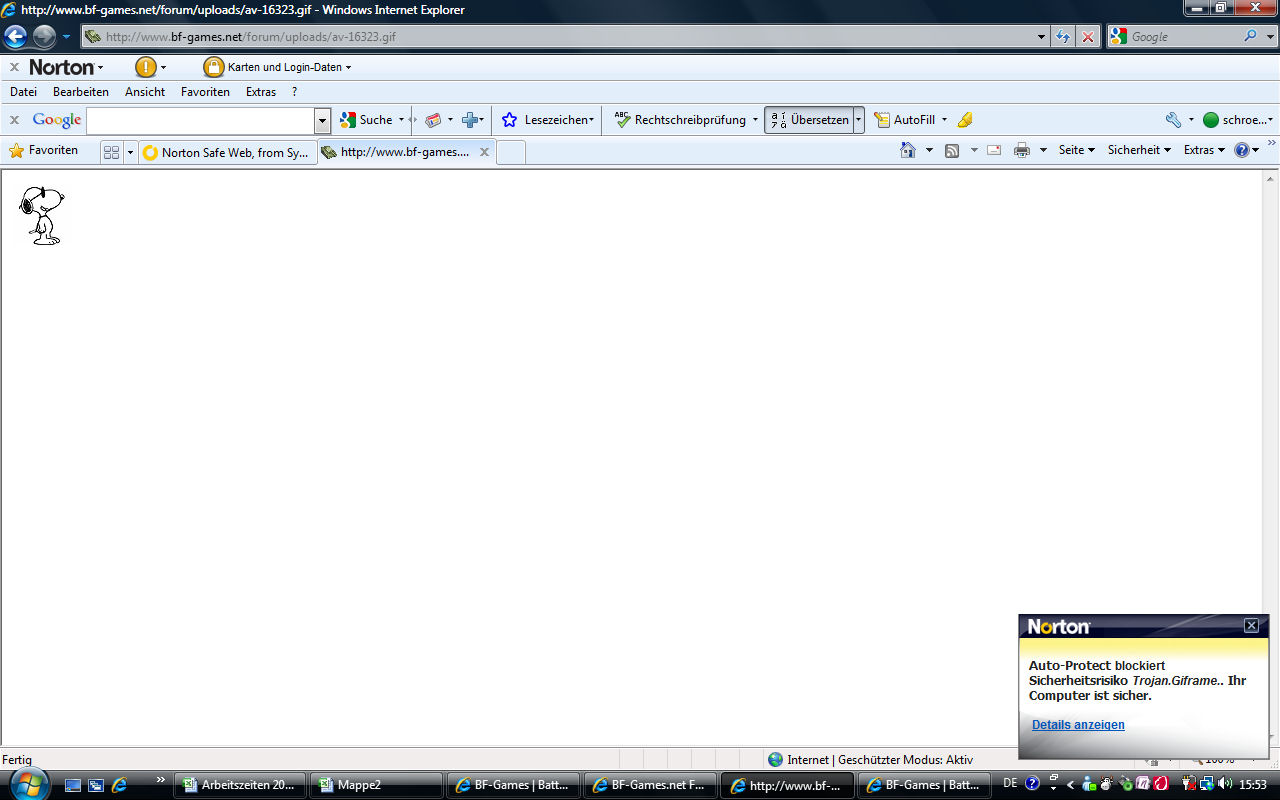
Task: Open the Norton logo dropdown menu
Action: point(66,67)
